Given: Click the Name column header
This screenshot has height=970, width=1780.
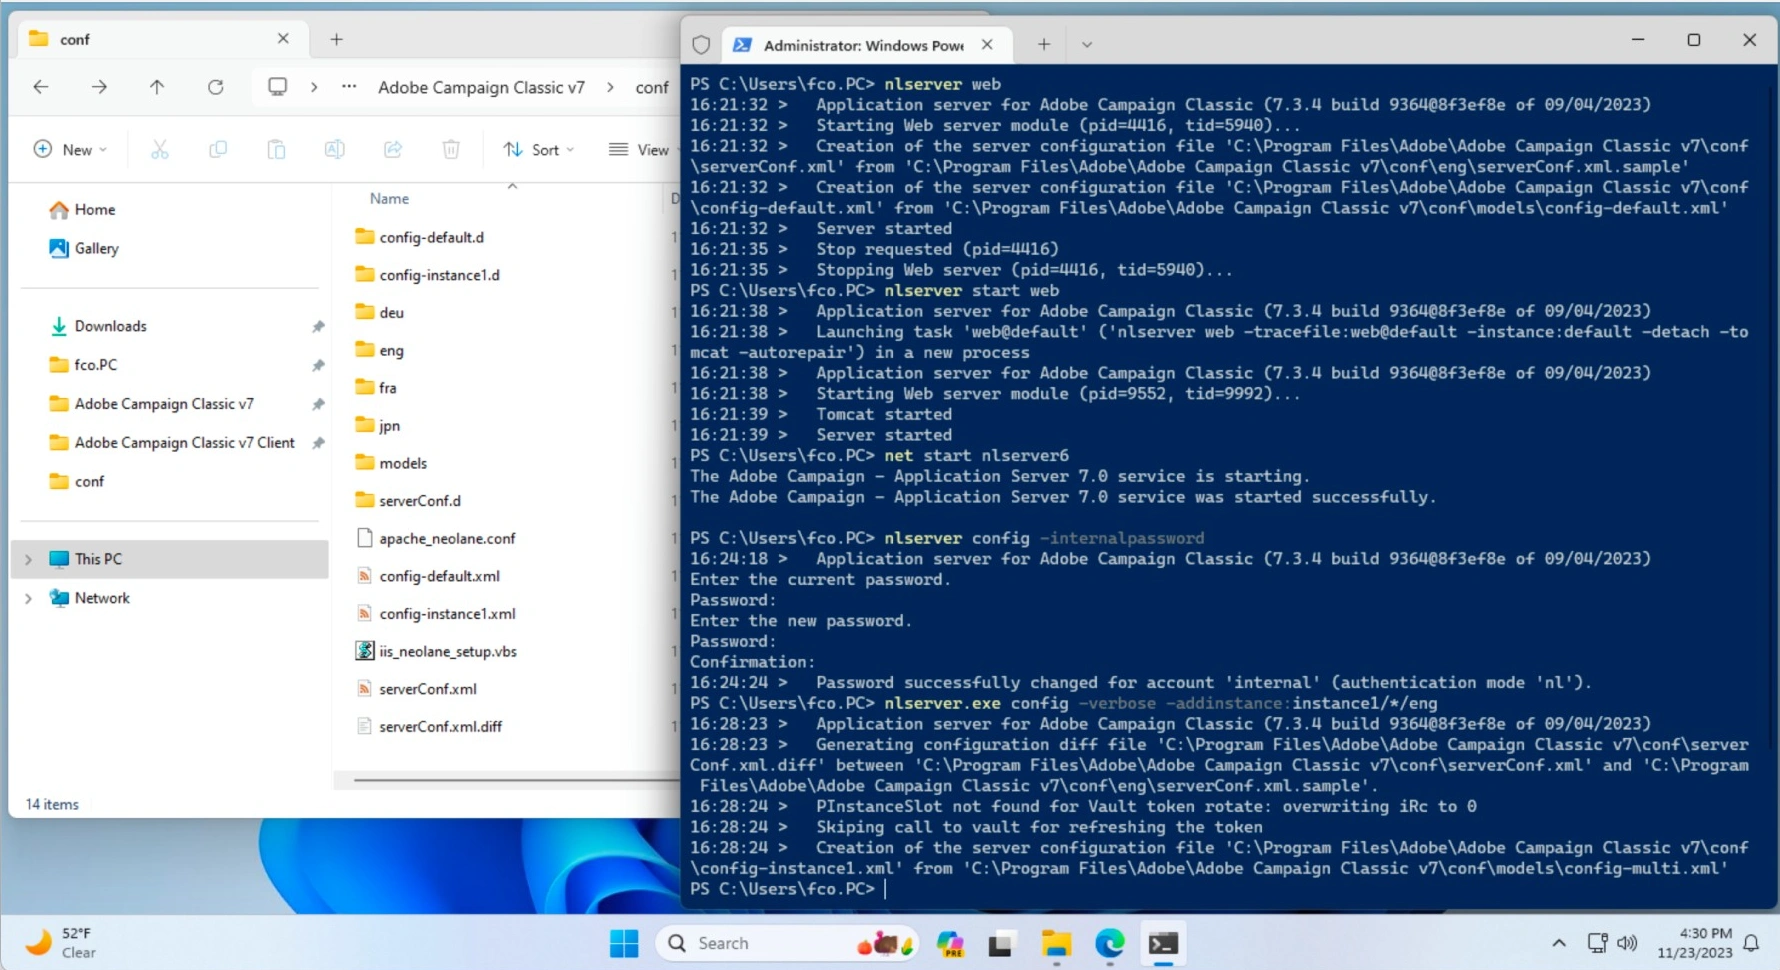Looking at the screenshot, I should [x=389, y=199].
